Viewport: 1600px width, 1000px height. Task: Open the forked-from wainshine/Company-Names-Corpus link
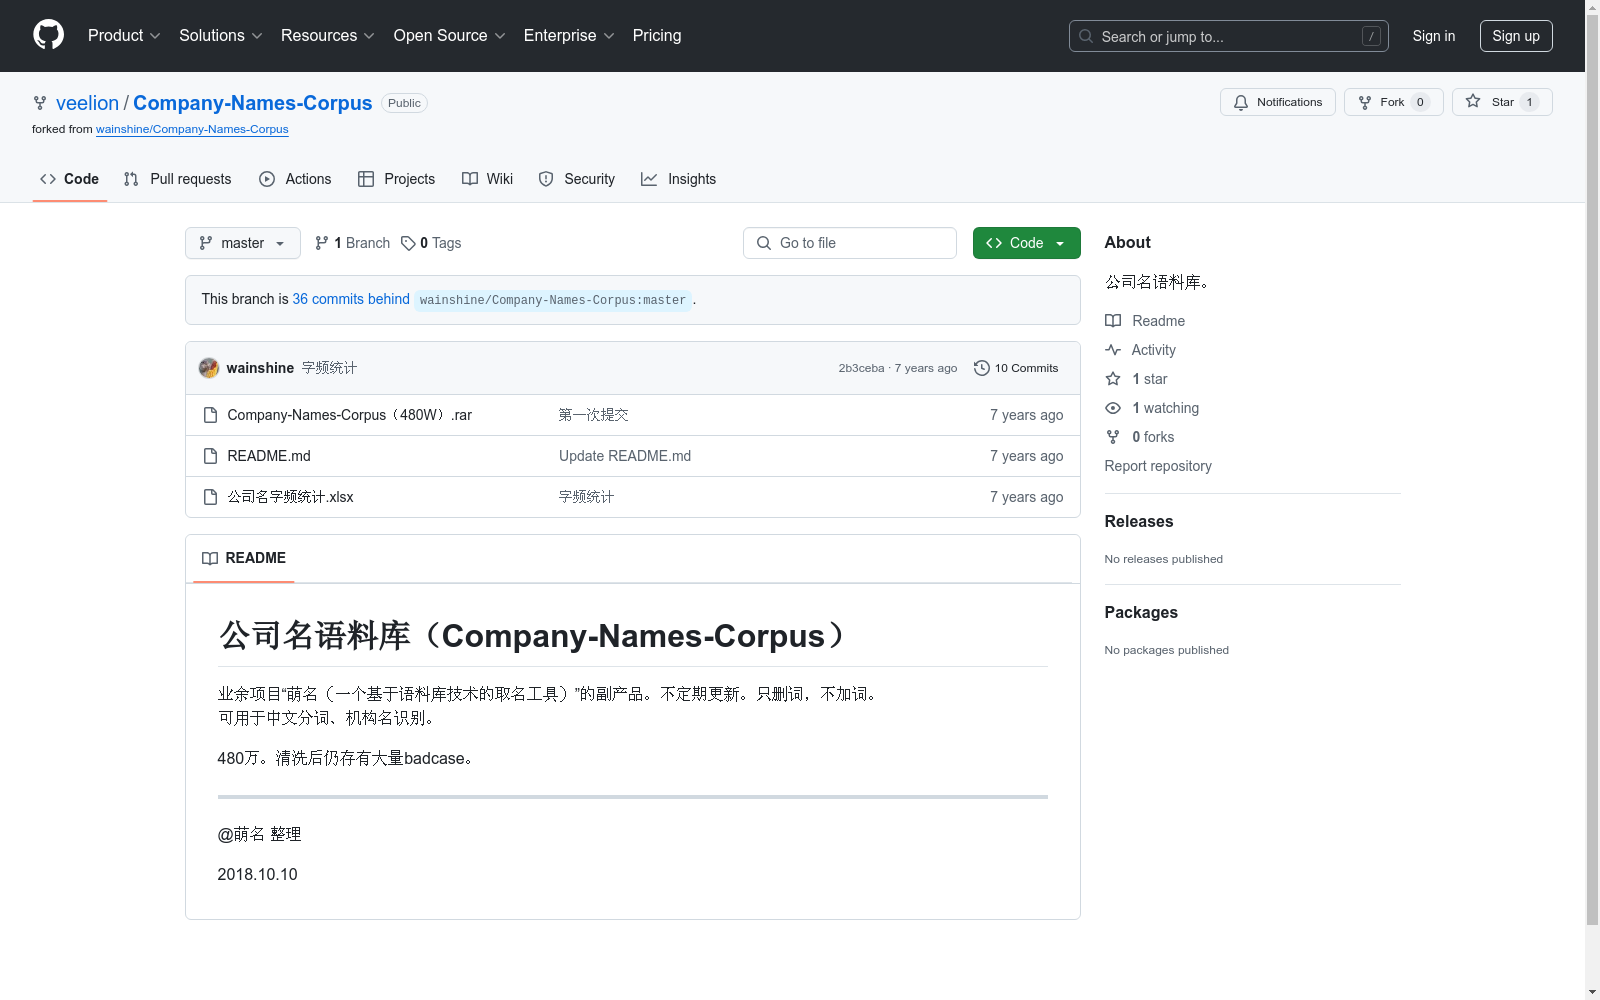(192, 129)
